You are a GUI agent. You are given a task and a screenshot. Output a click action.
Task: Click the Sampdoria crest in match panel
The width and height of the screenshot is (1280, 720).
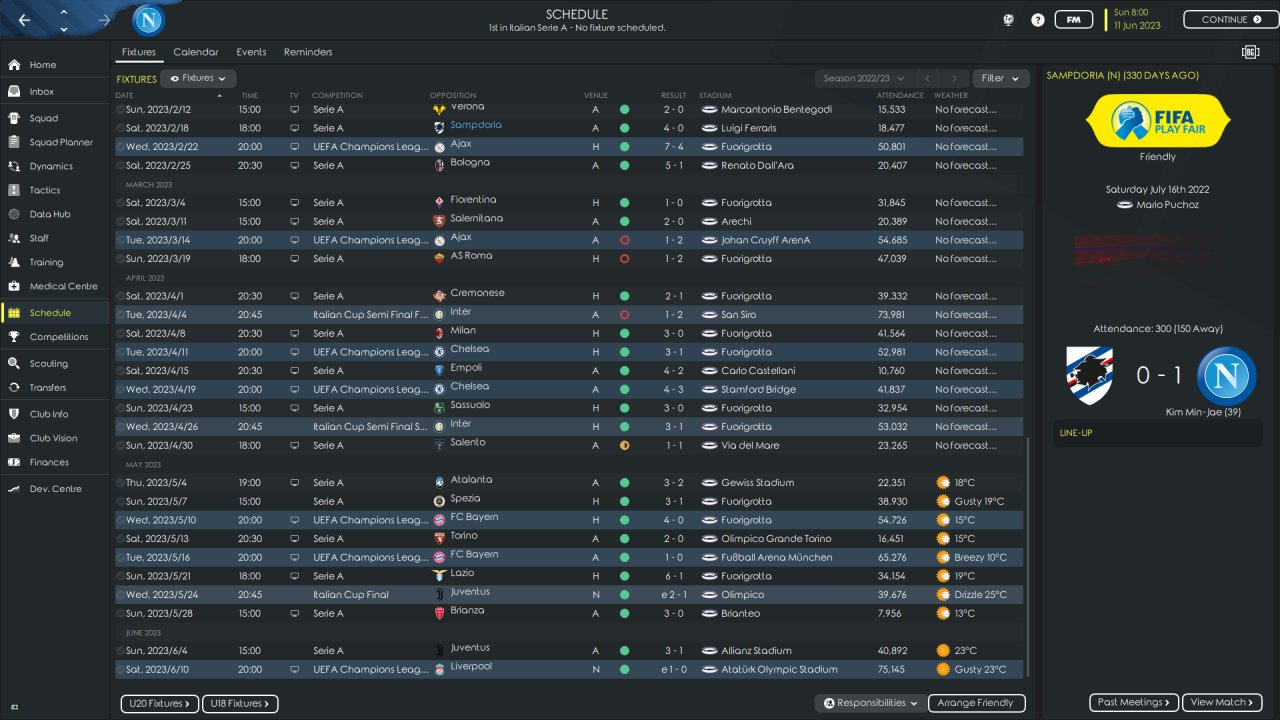click(x=1089, y=375)
